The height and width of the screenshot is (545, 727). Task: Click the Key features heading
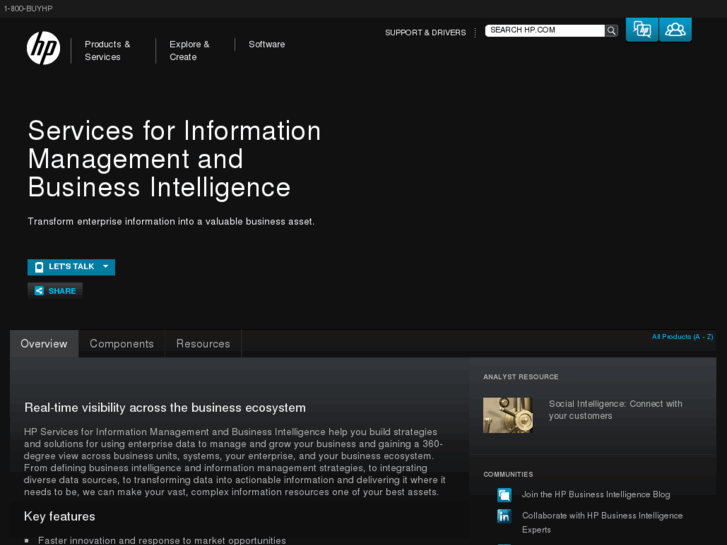pyautogui.click(x=59, y=517)
